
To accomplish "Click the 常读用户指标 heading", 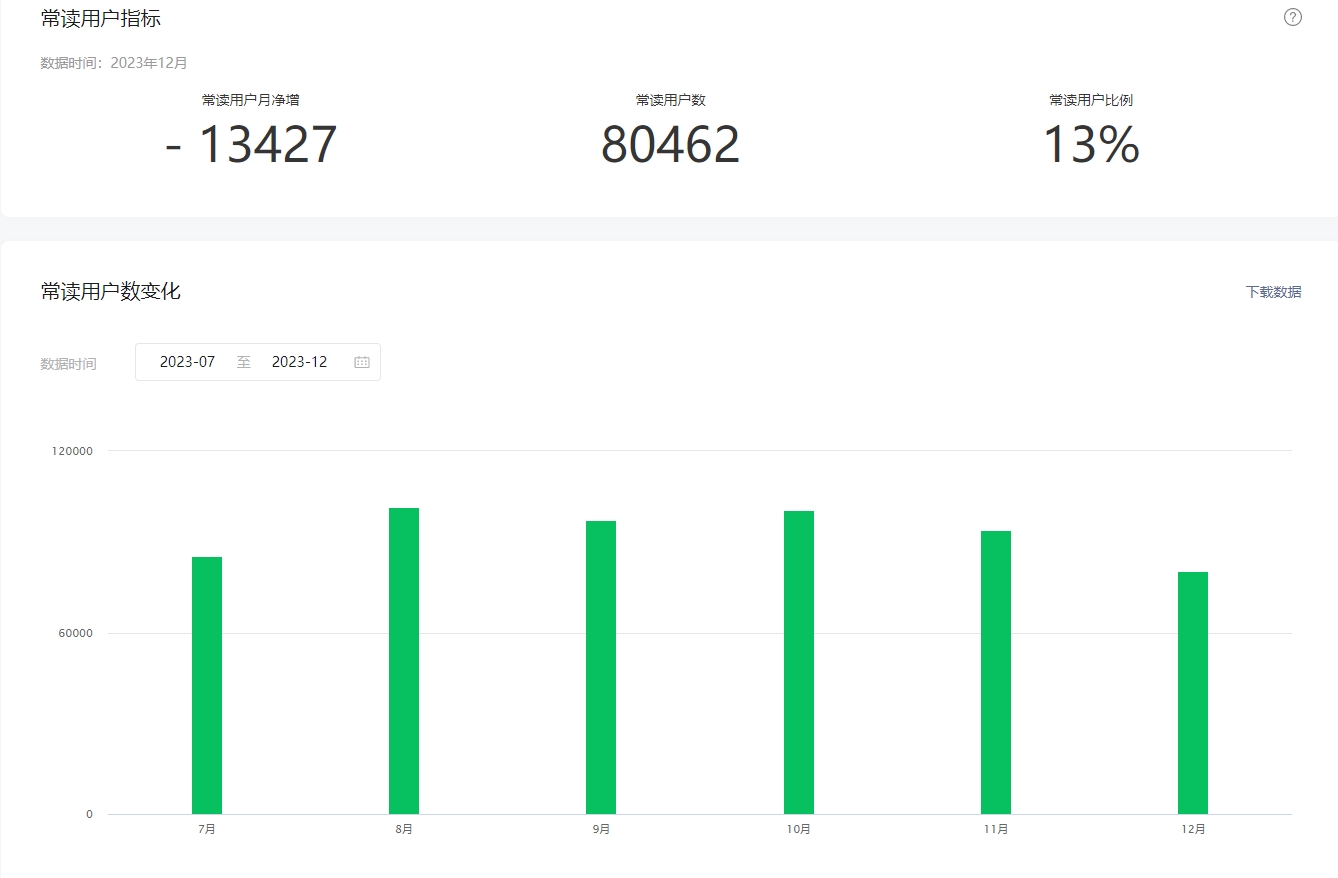I will [x=100, y=18].
